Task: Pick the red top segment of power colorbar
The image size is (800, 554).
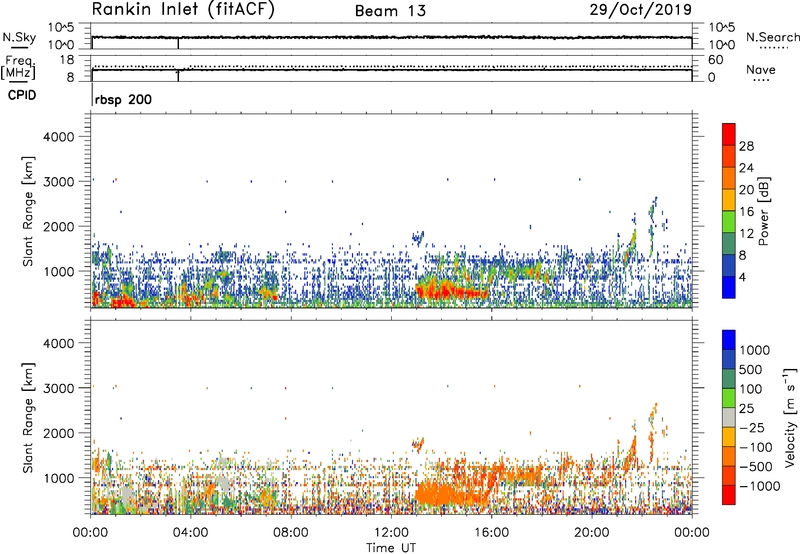Action: (x=729, y=134)
